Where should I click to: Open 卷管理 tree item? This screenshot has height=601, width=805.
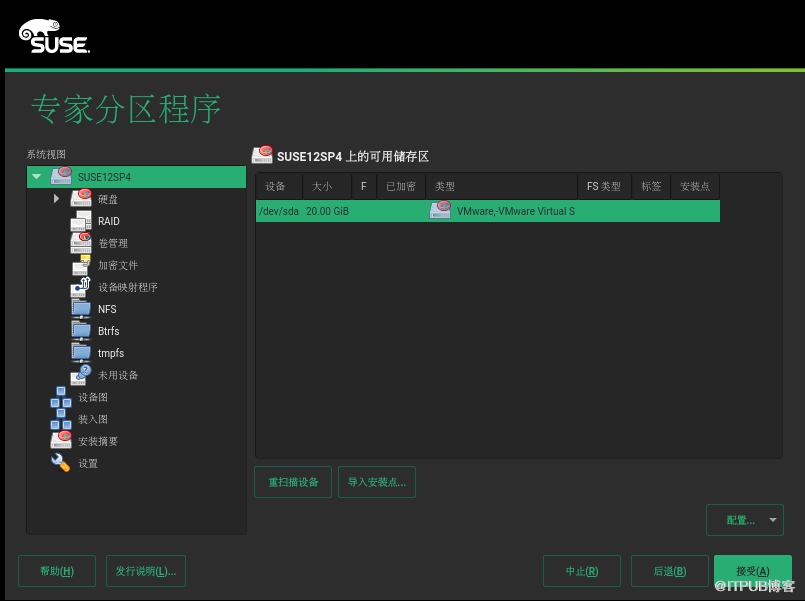(x=113, y=243)
